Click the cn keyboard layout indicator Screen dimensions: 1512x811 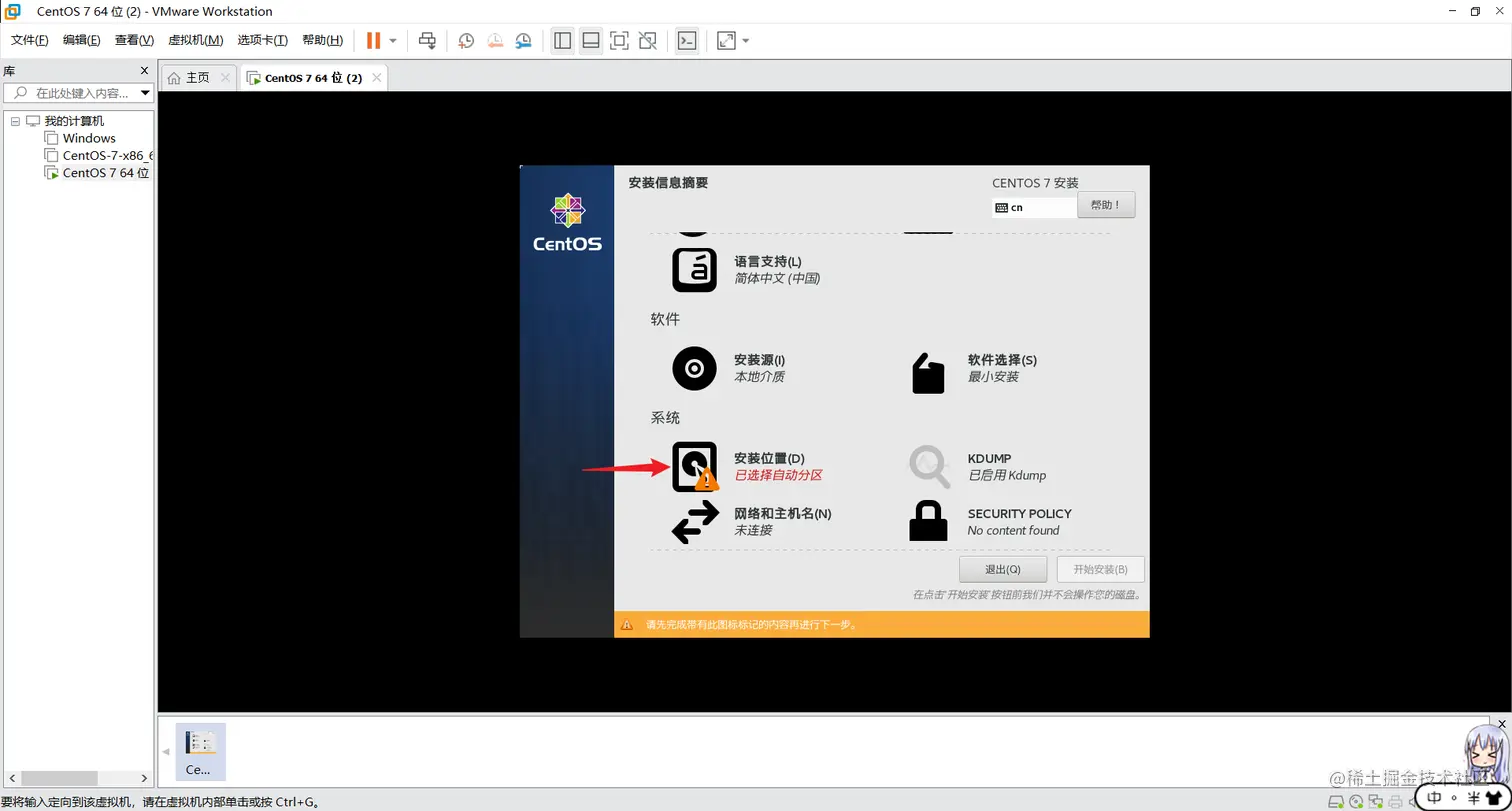(1034, 208)
